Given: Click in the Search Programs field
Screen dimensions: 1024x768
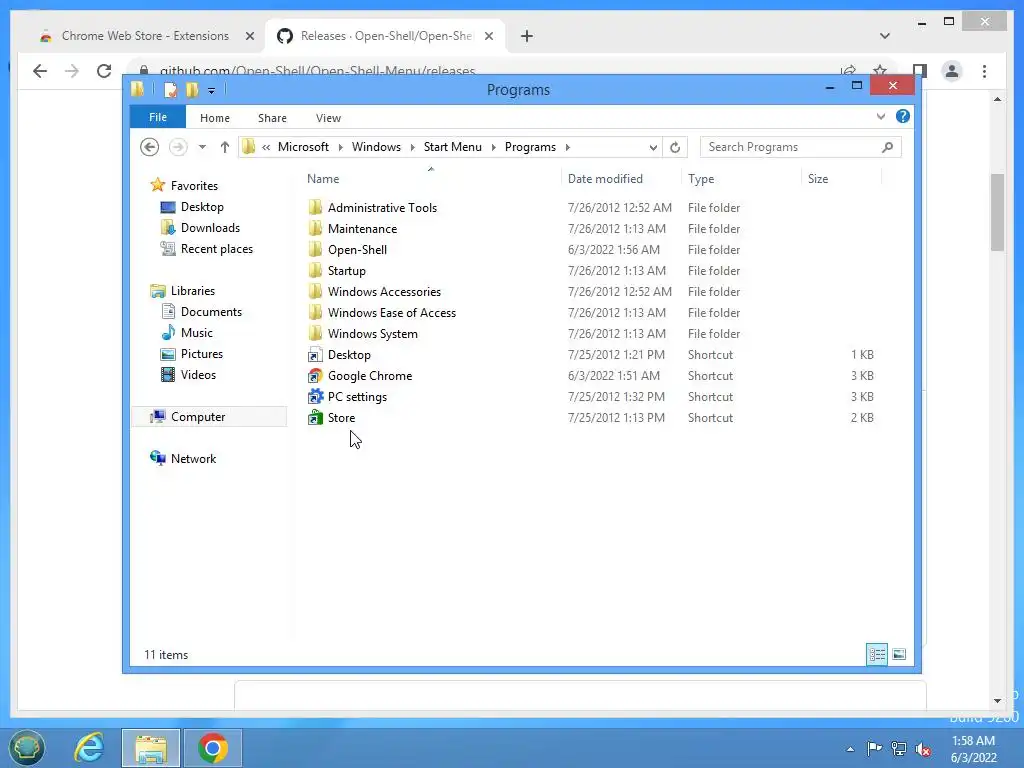Looking at the screenshot, I should click(801, 147).
